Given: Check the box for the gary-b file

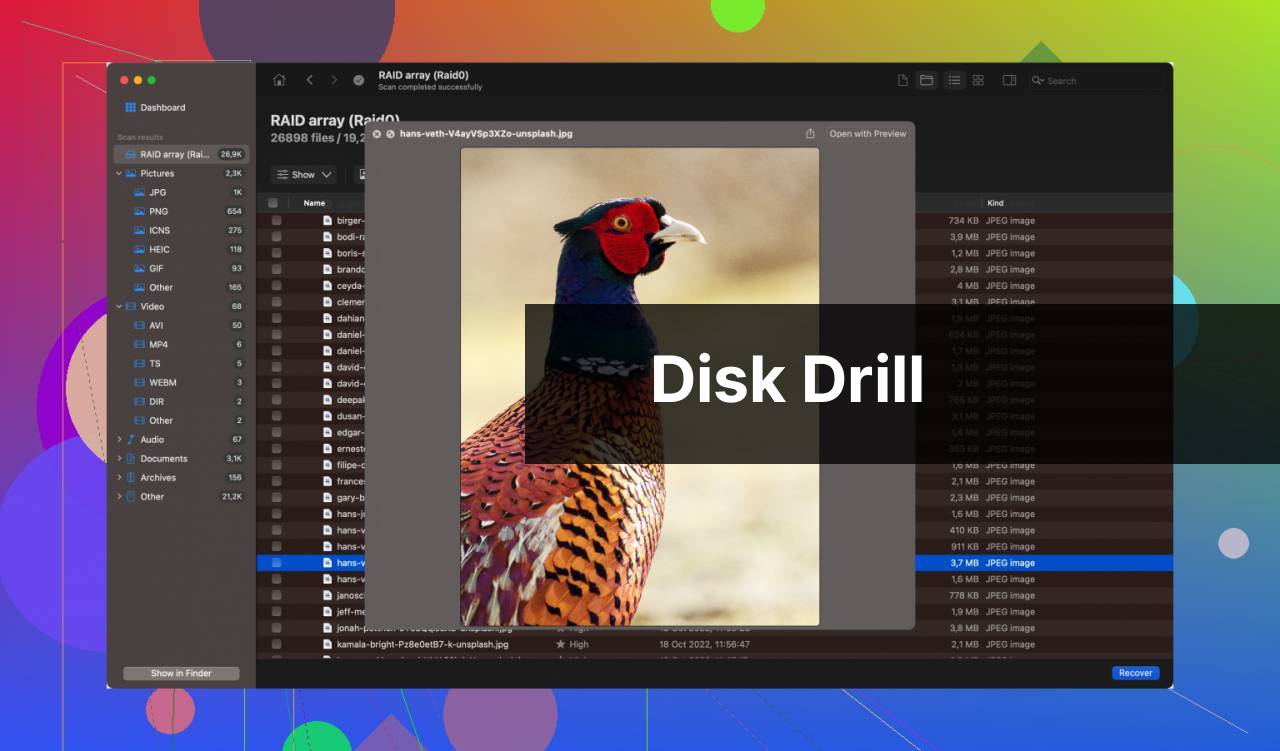Looking at the screenshot, I should point(276,497).
